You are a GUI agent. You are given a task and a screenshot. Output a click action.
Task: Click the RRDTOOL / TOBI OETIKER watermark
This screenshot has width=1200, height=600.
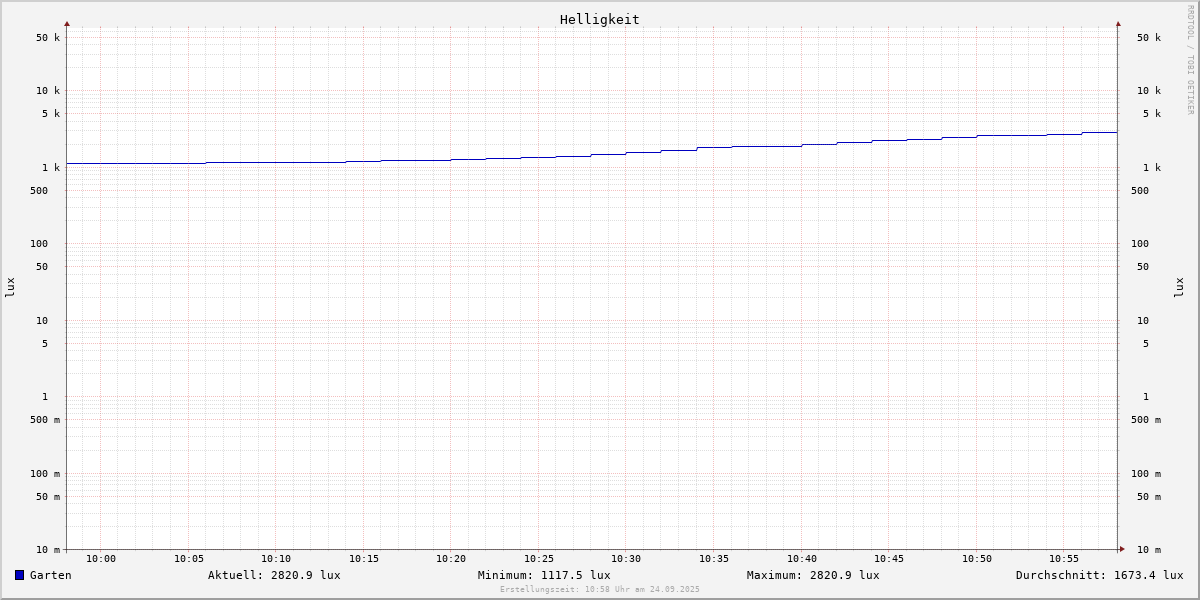coord(1190,60)
